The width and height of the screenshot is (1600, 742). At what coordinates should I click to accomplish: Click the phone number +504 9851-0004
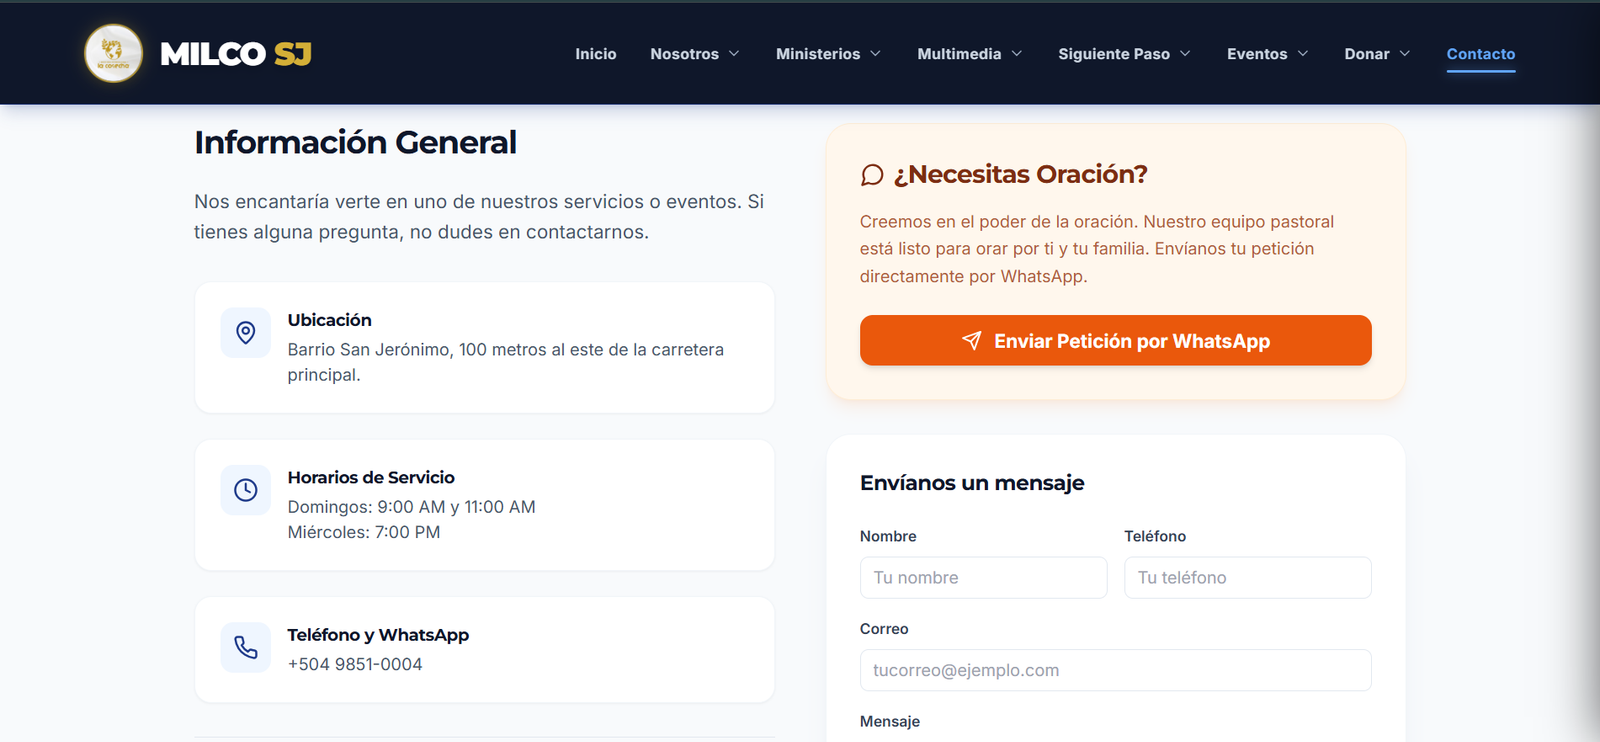pyautogui.click(x=355, y=664)
